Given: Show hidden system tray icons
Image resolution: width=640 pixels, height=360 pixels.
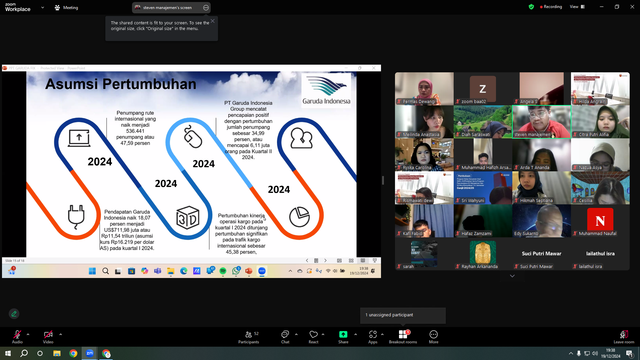Looking at the screenshot, I should point(571,353).
